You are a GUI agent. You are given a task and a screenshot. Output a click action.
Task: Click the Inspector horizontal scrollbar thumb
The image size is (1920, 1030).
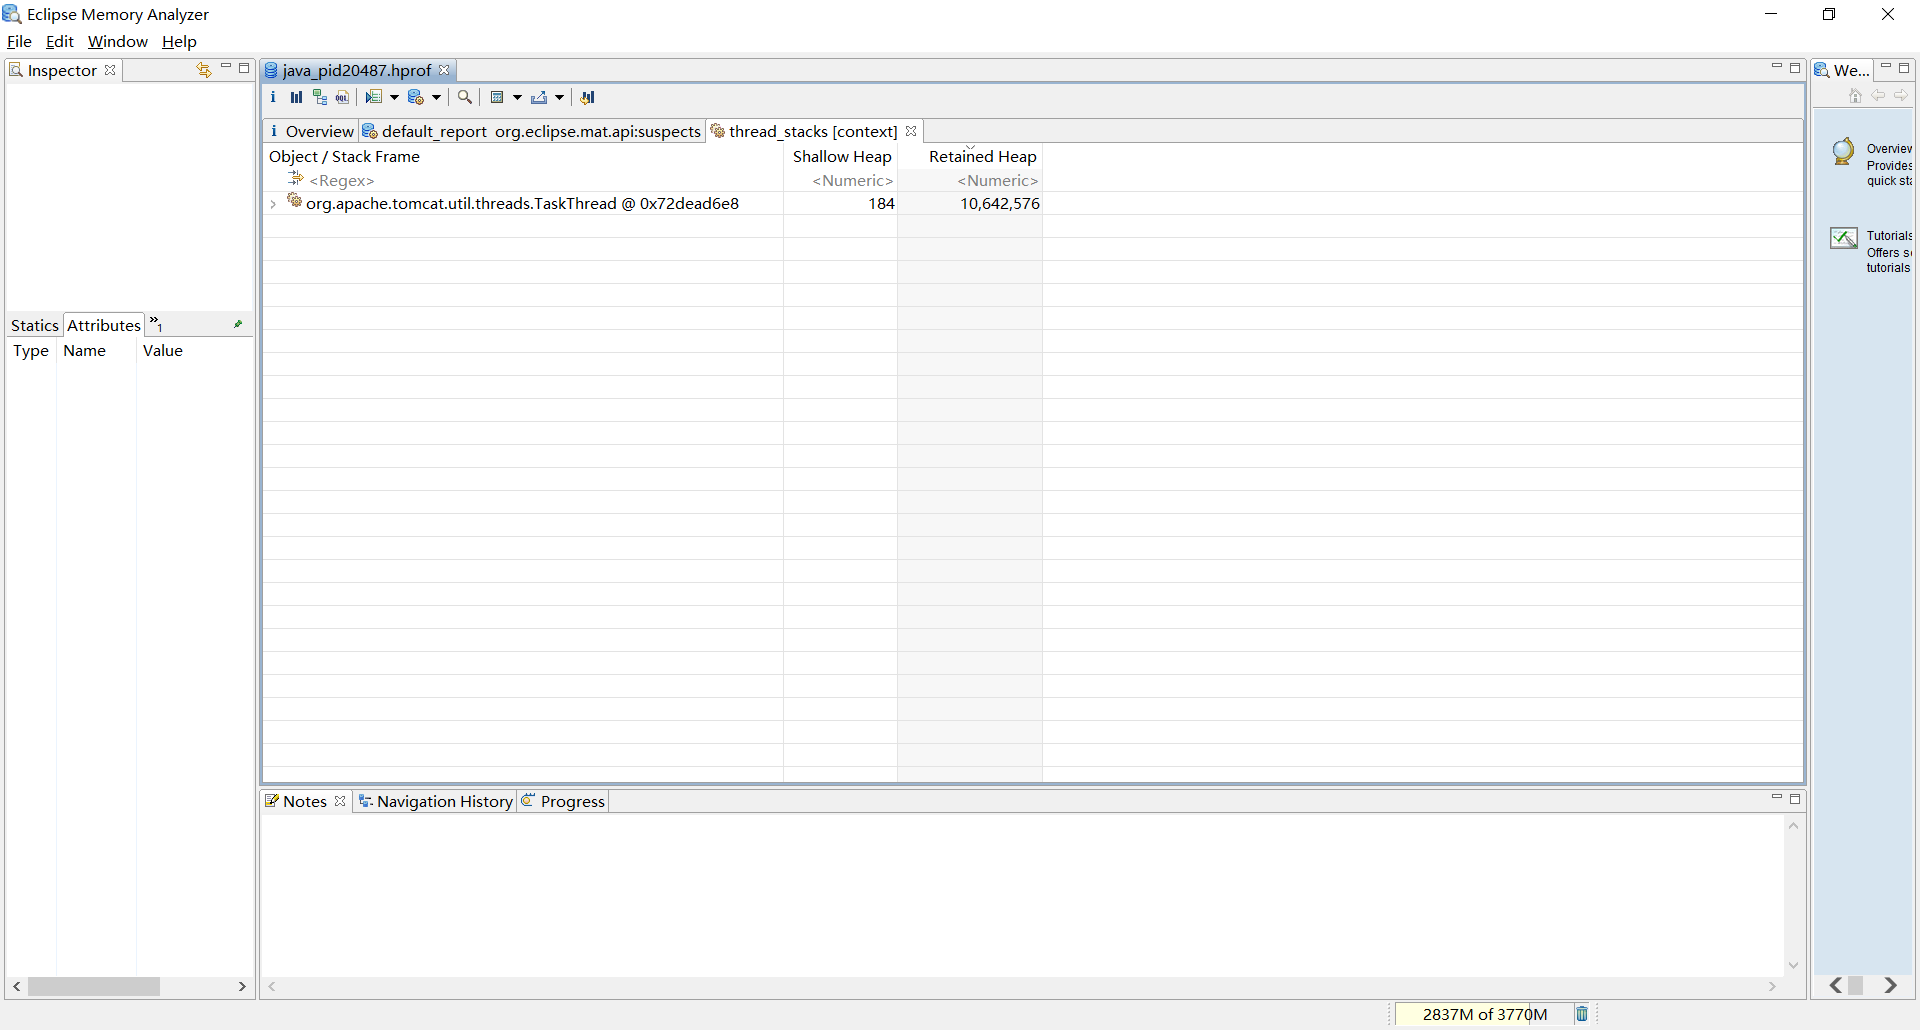pyautogui.click(x=94, y=986)
